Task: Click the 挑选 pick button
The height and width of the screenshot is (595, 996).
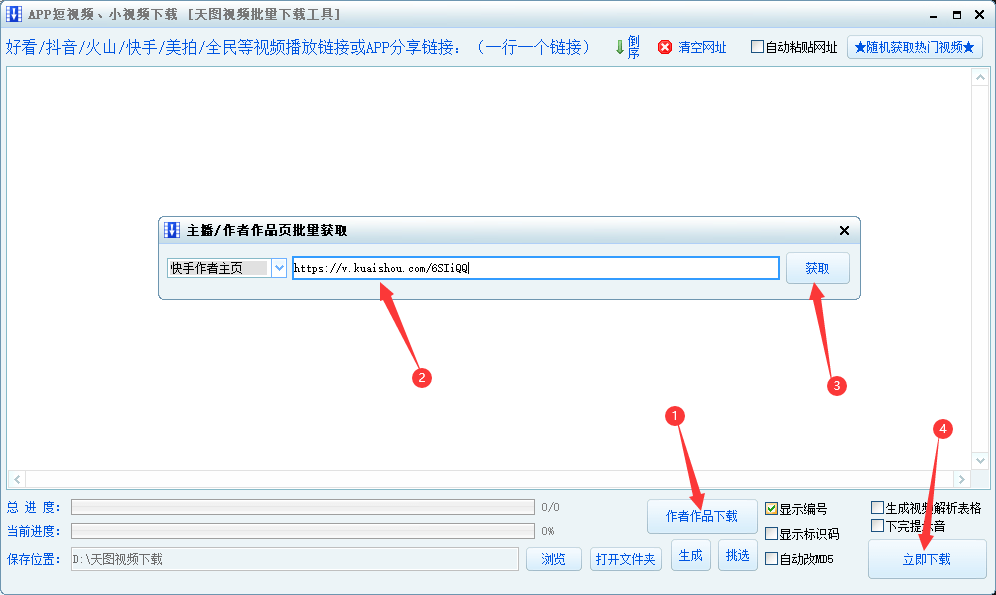Action: point(737,555)
